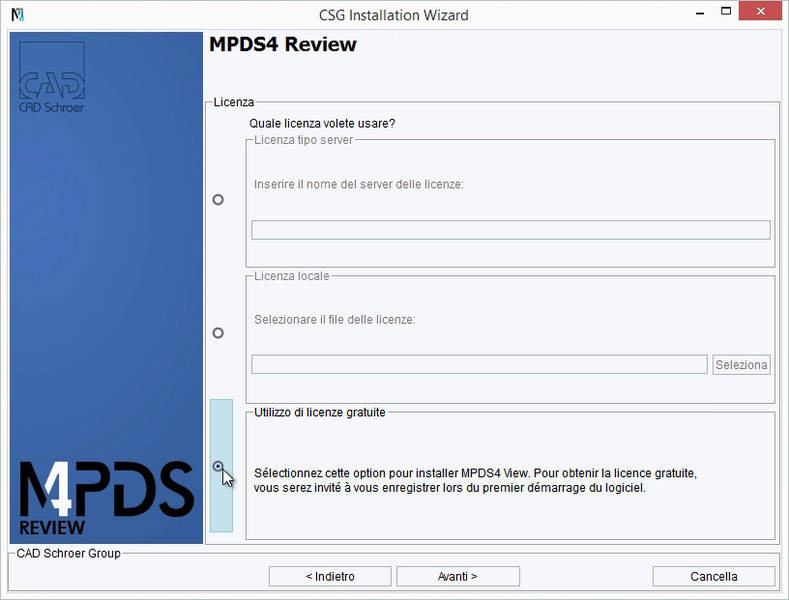Click 'Inserire il nome del server delle licenze' label
This screenshot has width=789, height=600.
tap(359, 184)
